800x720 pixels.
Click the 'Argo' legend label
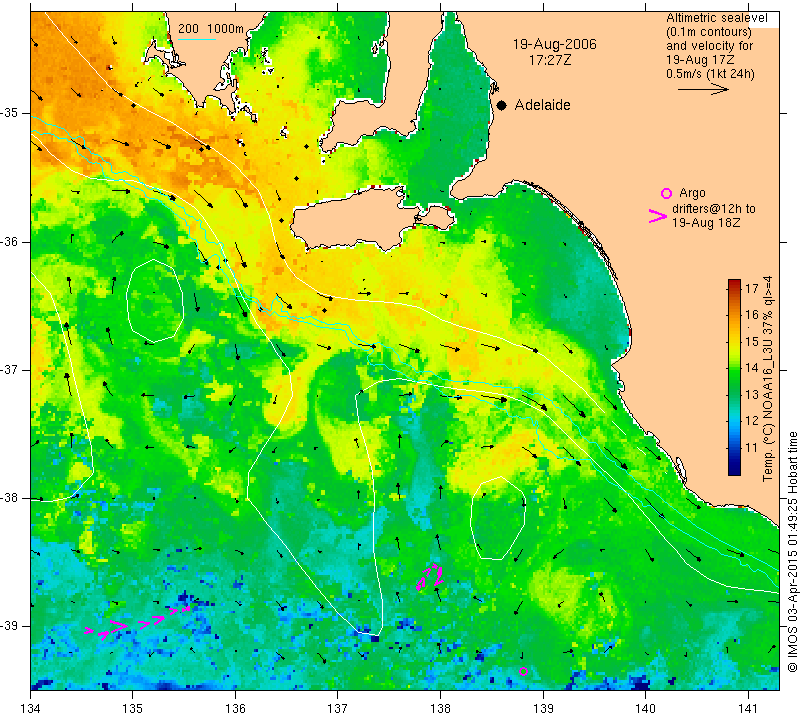tap(692, 193)
